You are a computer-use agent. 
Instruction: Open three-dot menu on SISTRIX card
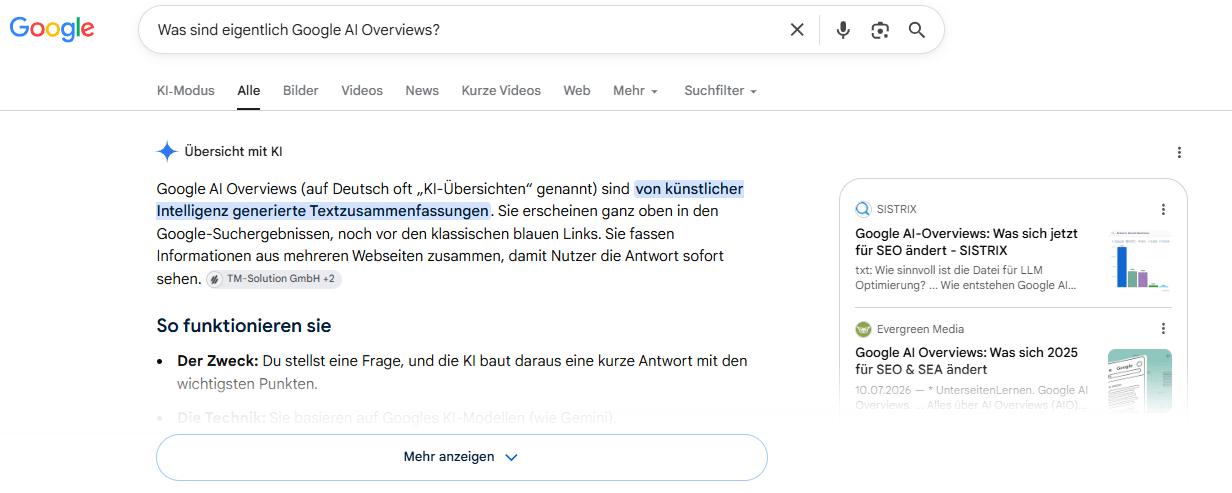1163,209
